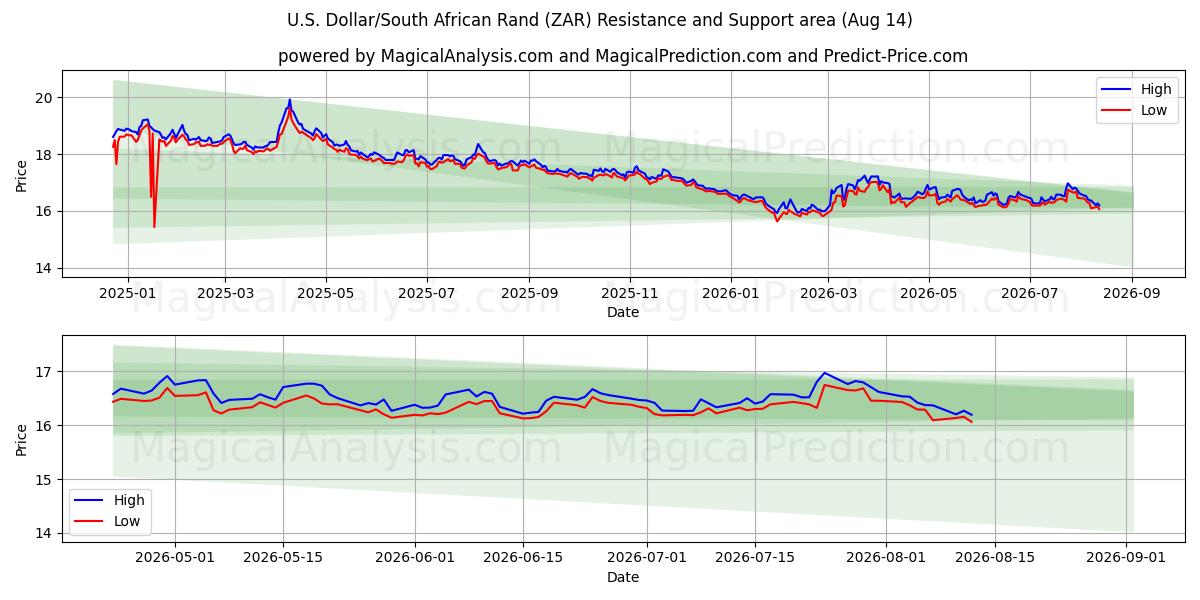Click the blue line sample in the lower chart legend
Viewport: 1200px width, 600px height.
tap(89, 501)
